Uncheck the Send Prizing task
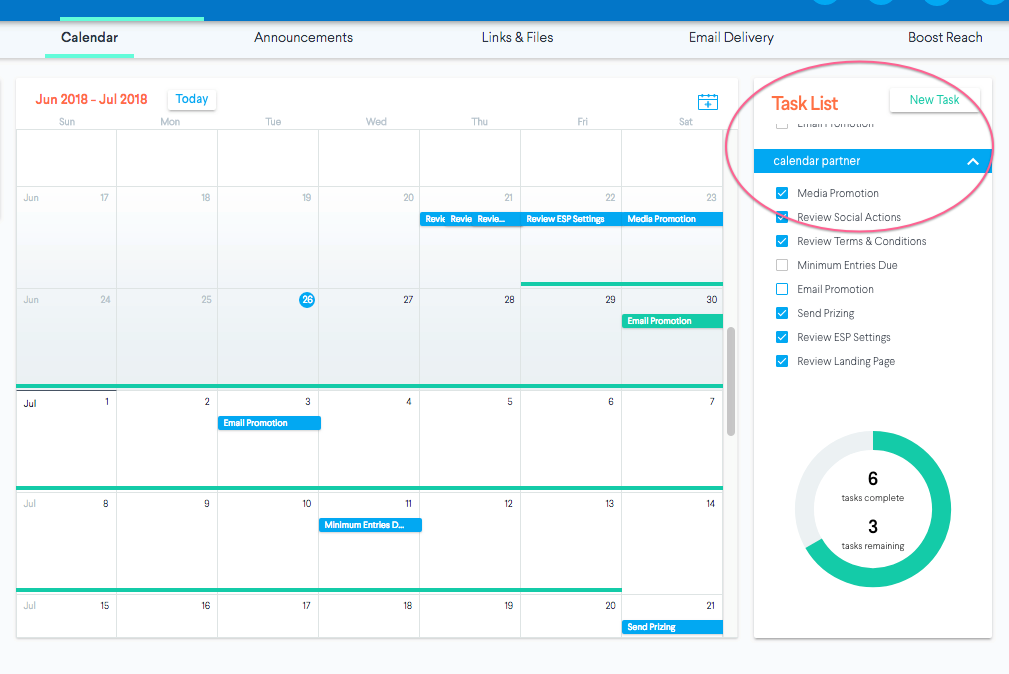 tap(782, 313)
